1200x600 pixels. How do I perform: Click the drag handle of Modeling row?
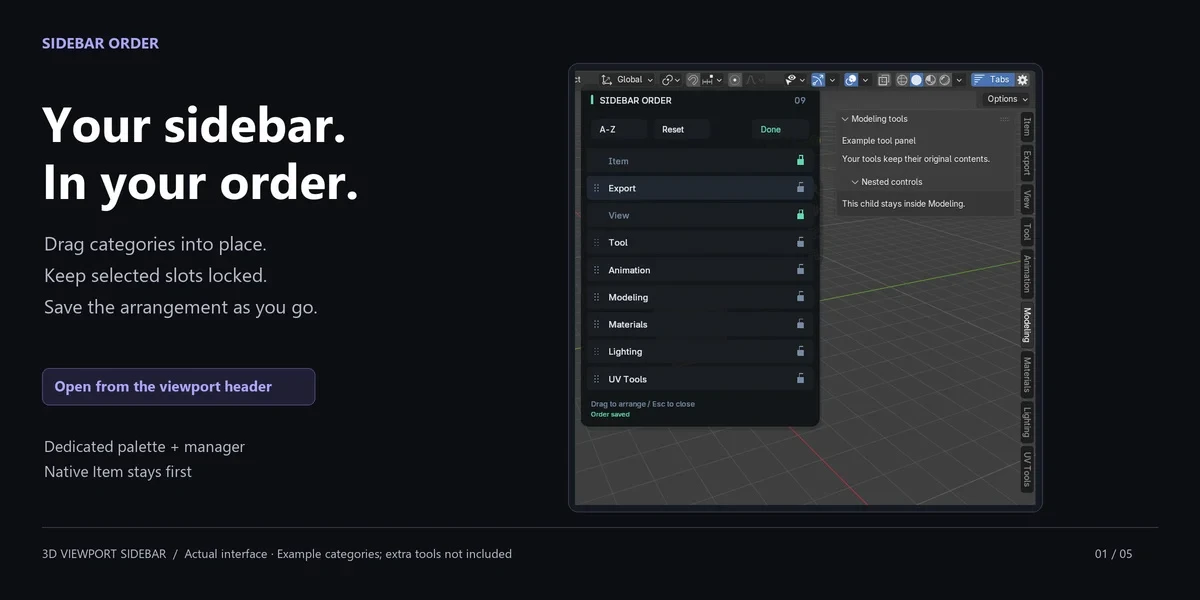pos(597,297)
